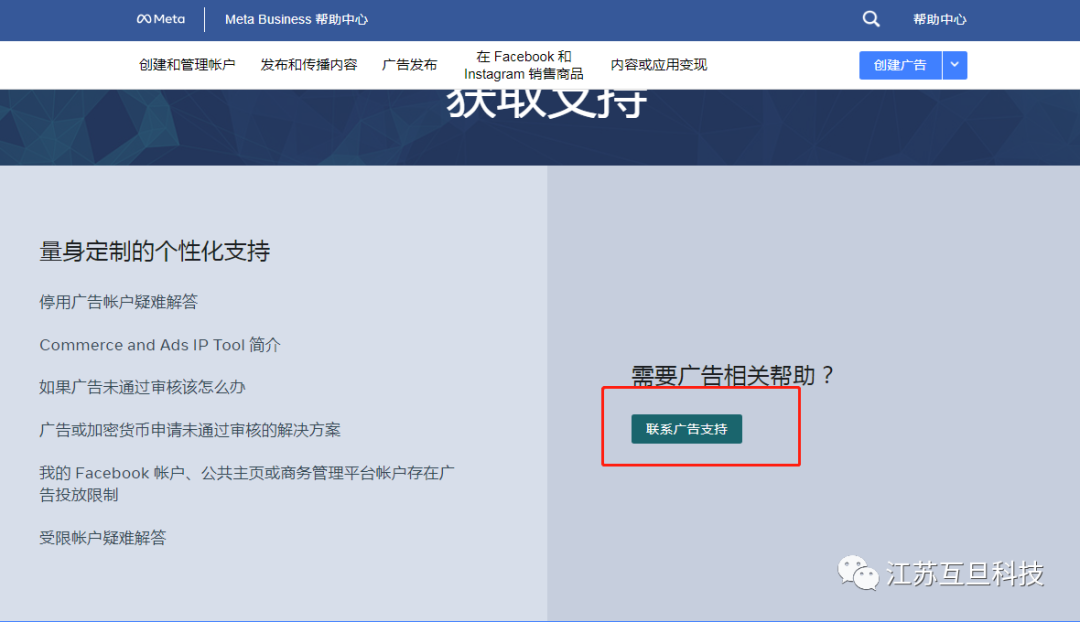Open the 创建和管理帐户 menu
The image size is (1080, 622).
pyautogui.click(x=187, y=65)
